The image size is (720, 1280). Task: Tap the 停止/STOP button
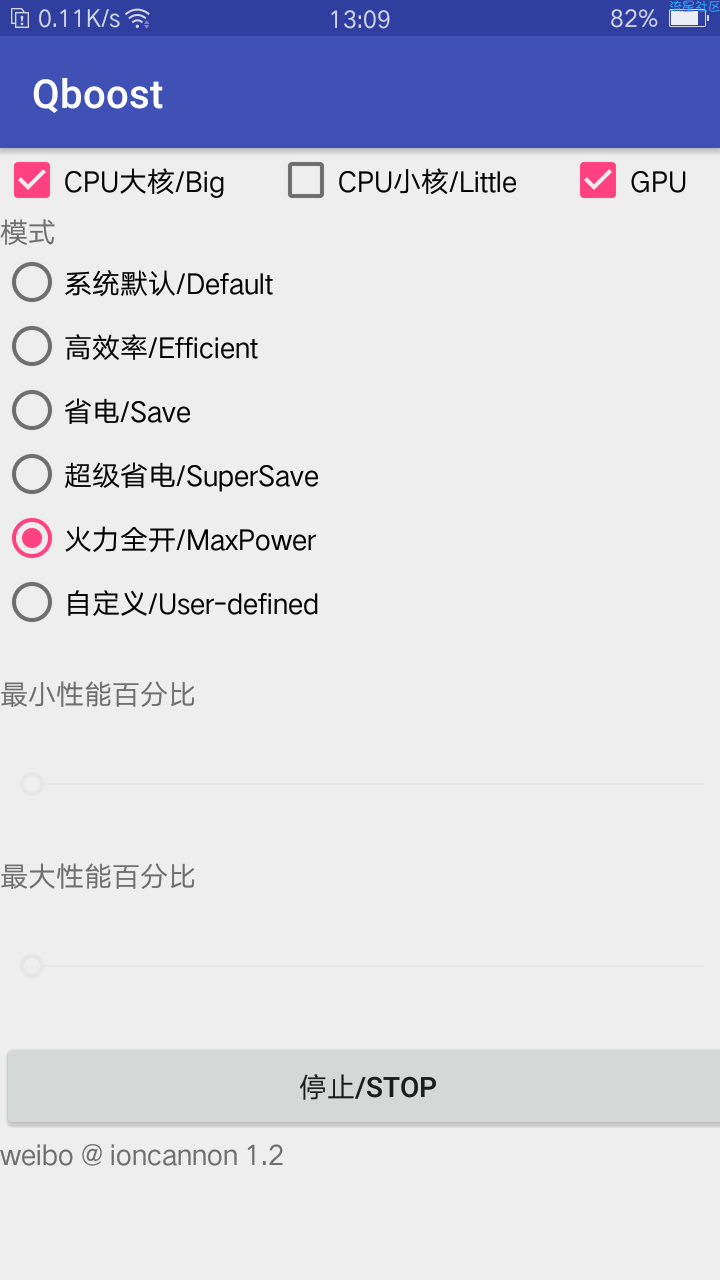364,1087
